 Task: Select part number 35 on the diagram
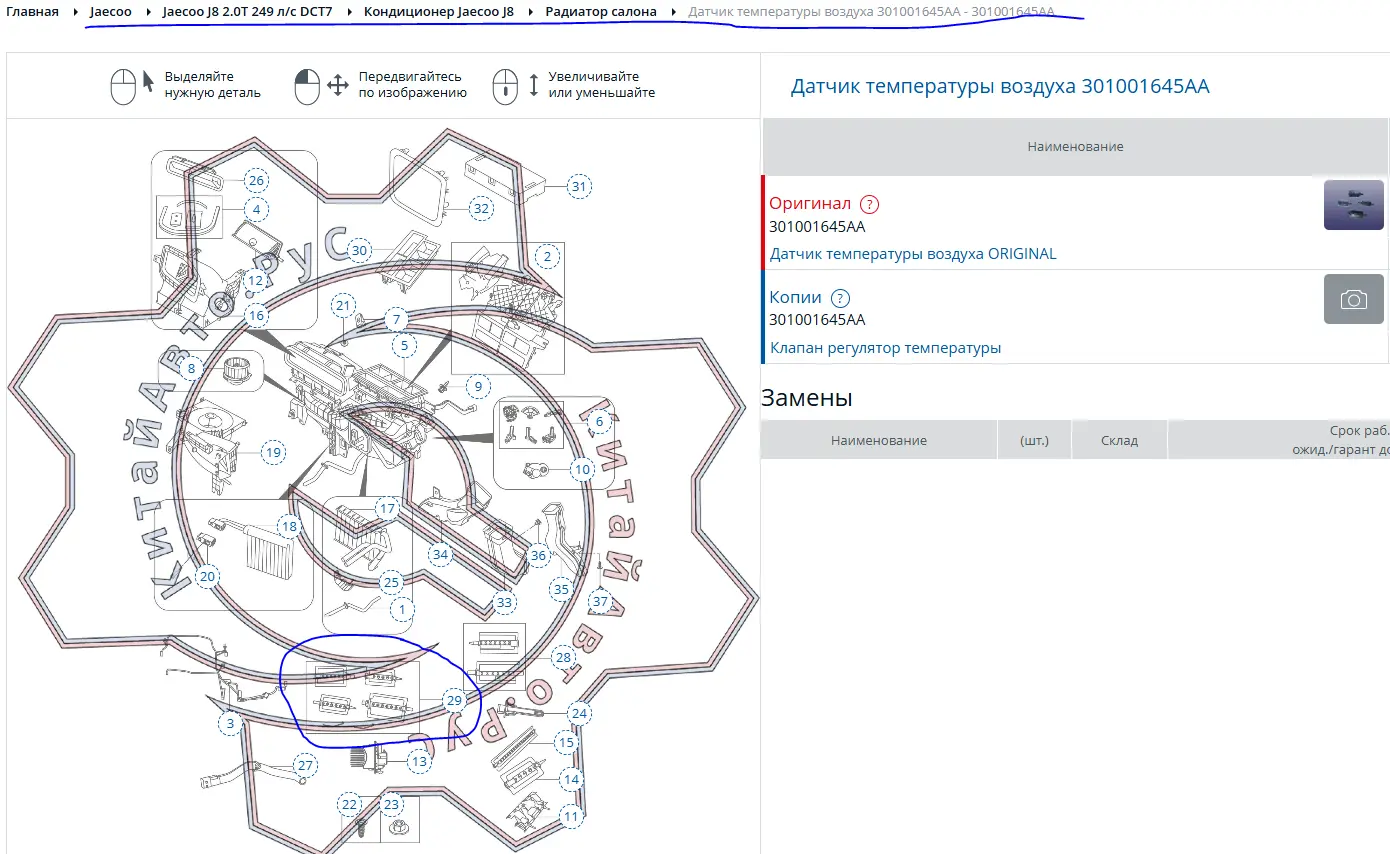pos(561,590)
